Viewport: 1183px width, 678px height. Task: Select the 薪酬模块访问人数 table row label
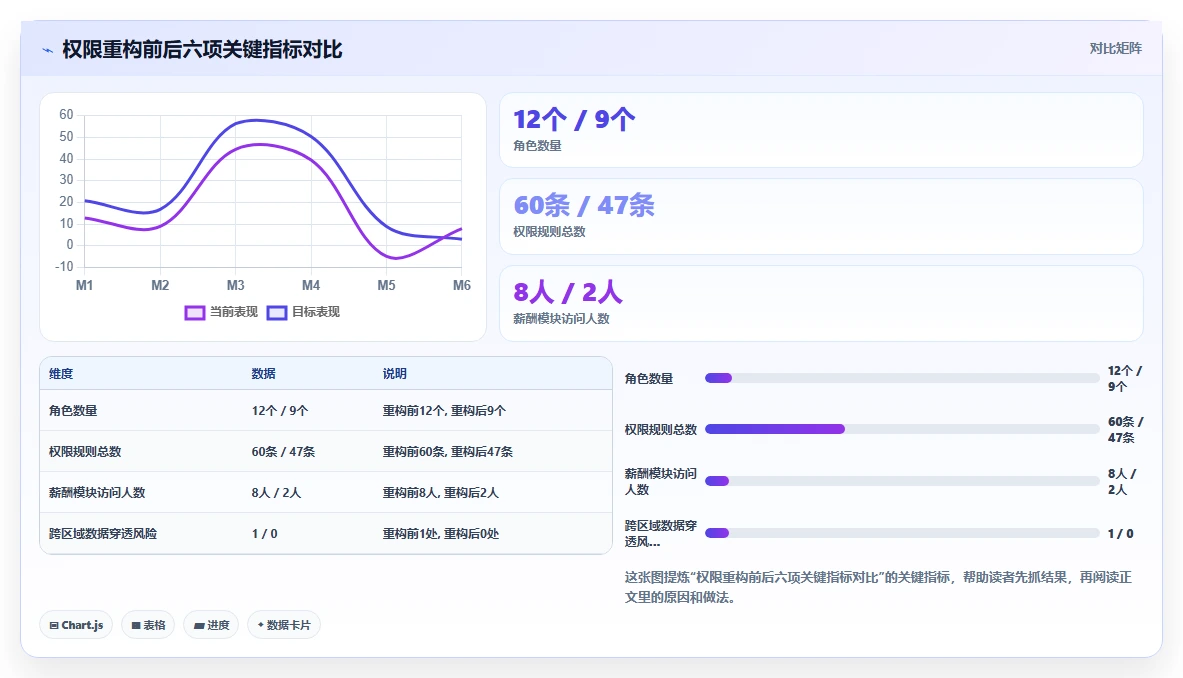pyautogui.click(x=97, y=492)
